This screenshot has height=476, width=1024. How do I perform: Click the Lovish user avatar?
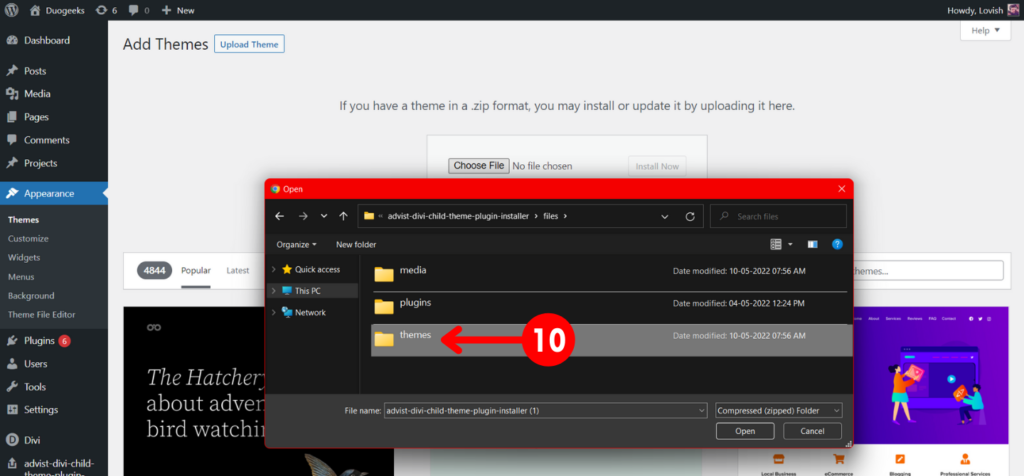pos(1013,10)
